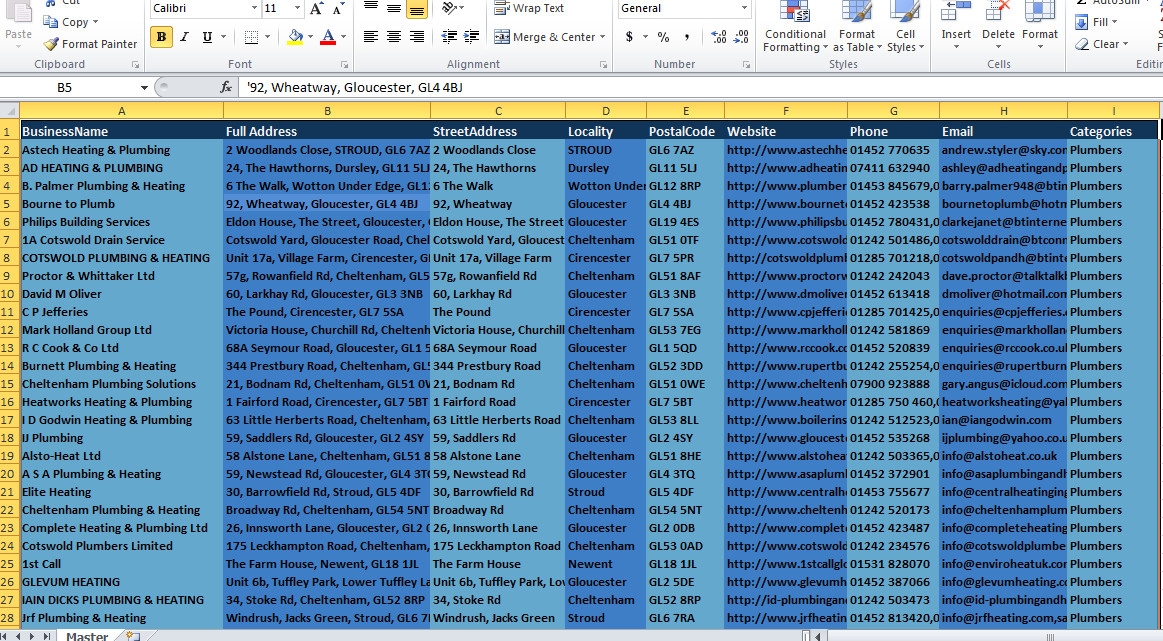This screenshot has width=1163, height=641.
Task: Select cell 'Bourne to Plumb'
Action: pyautogui.click(x=122, y=204)
